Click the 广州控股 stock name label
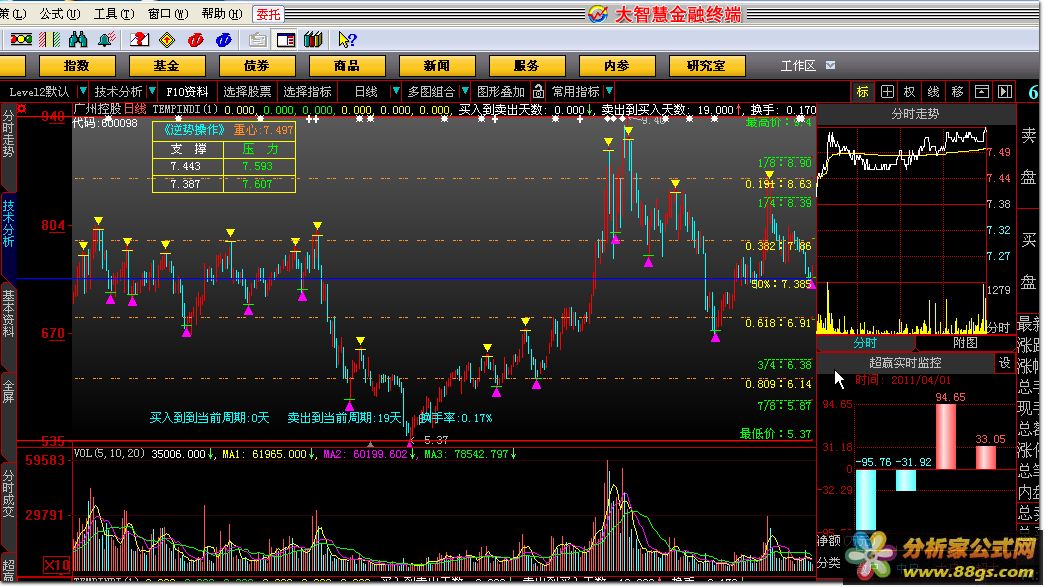The width and height of the screenshot is (1045, 587). [x=98, y=109]
